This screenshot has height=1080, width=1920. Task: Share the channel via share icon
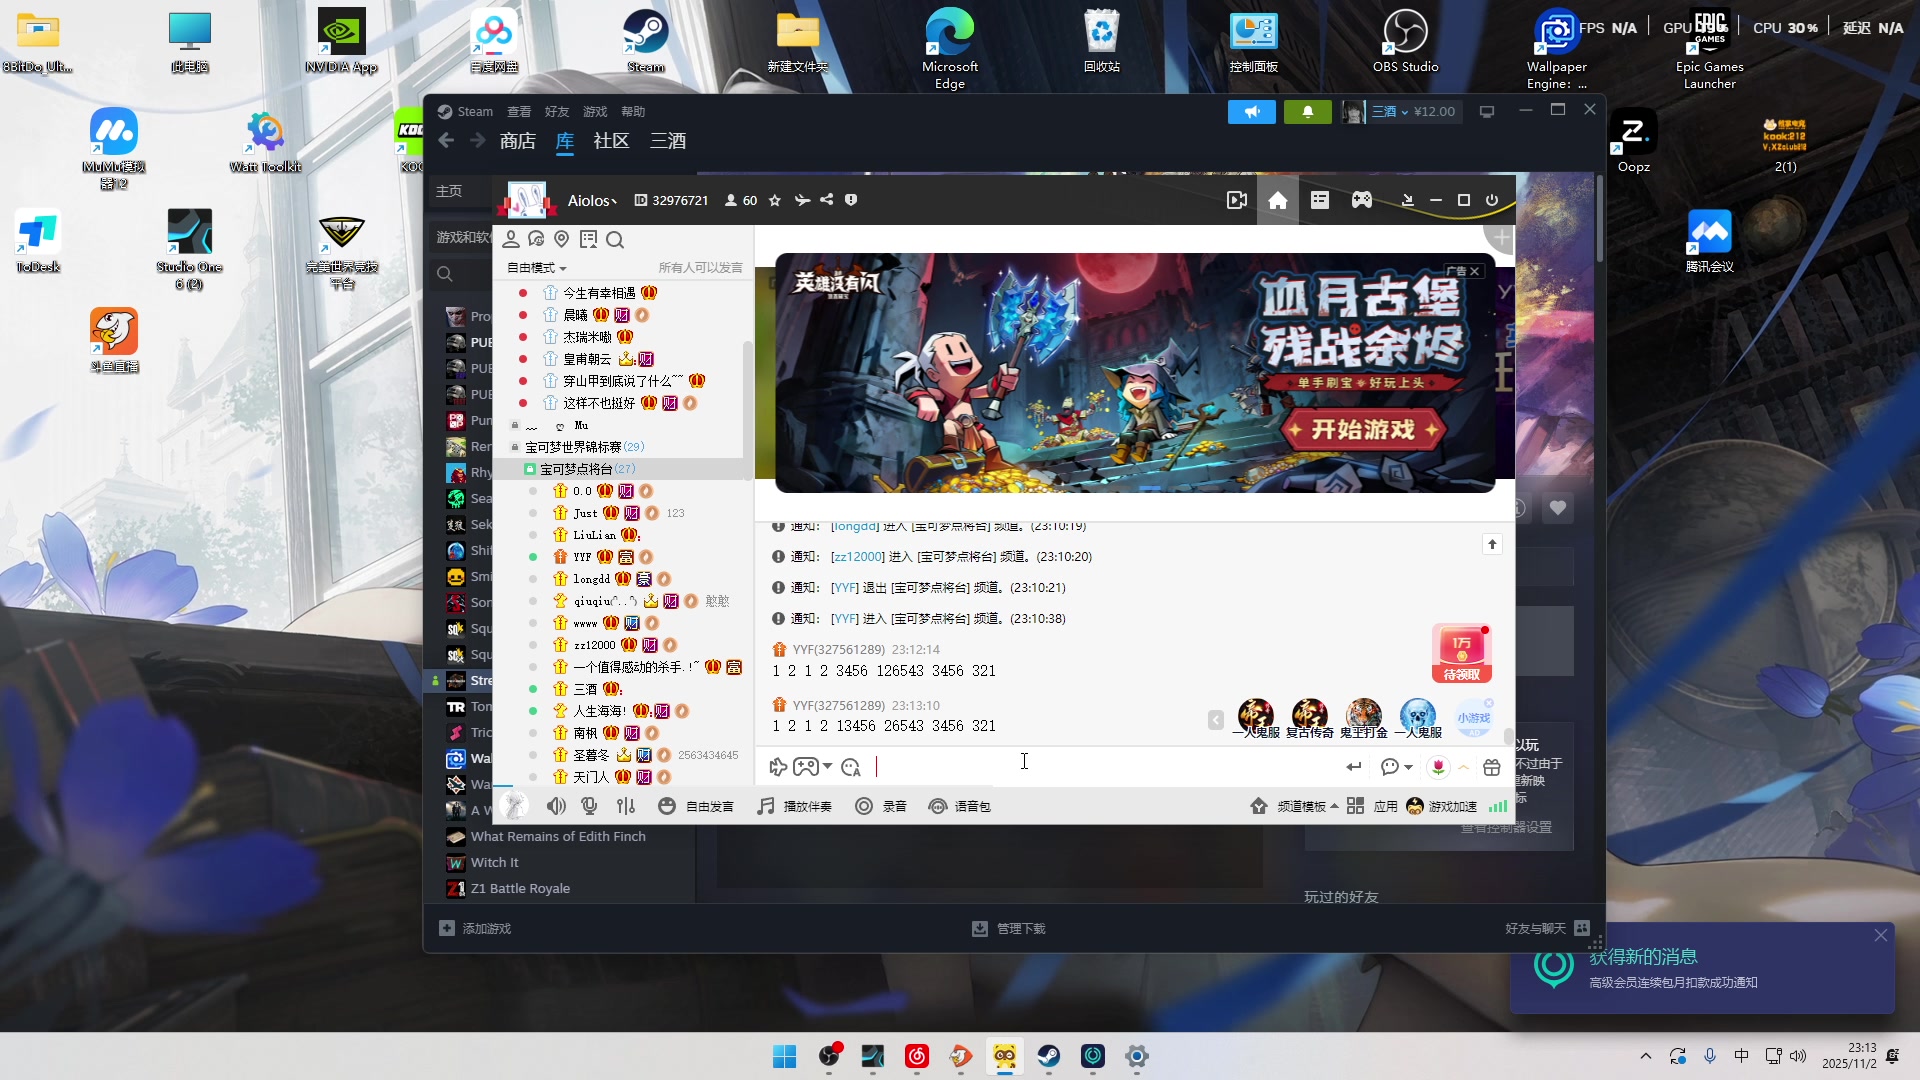(826, 200)
